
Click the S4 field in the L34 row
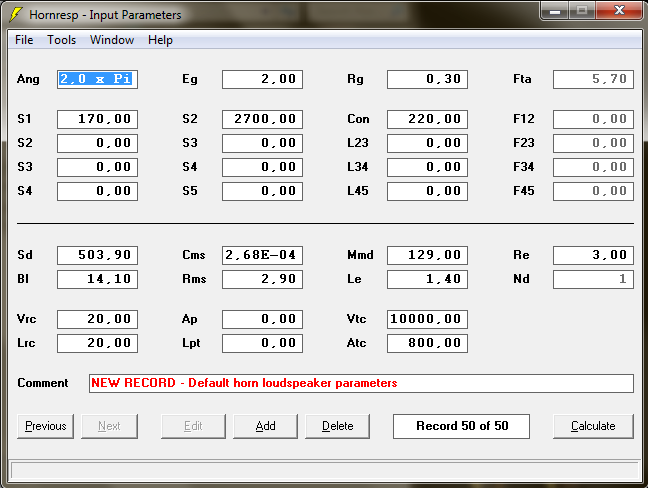262,167
